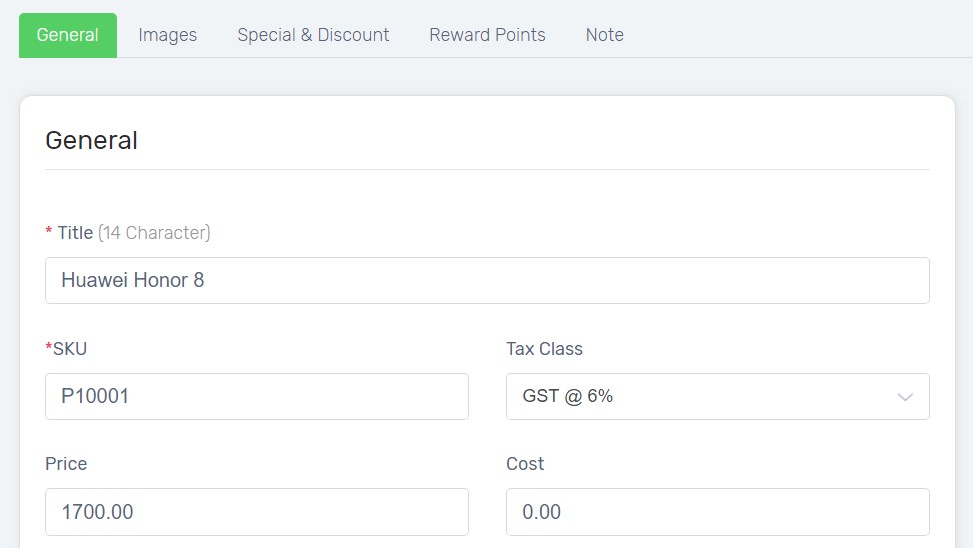This screenshot has height=548, width=973.
Task: Open the Special & Discount tab
Action: pyautogui.click(x=313, y=35)
